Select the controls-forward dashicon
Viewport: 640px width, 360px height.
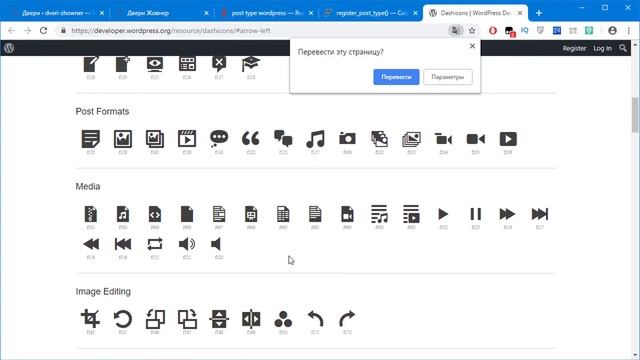point(507,214)
